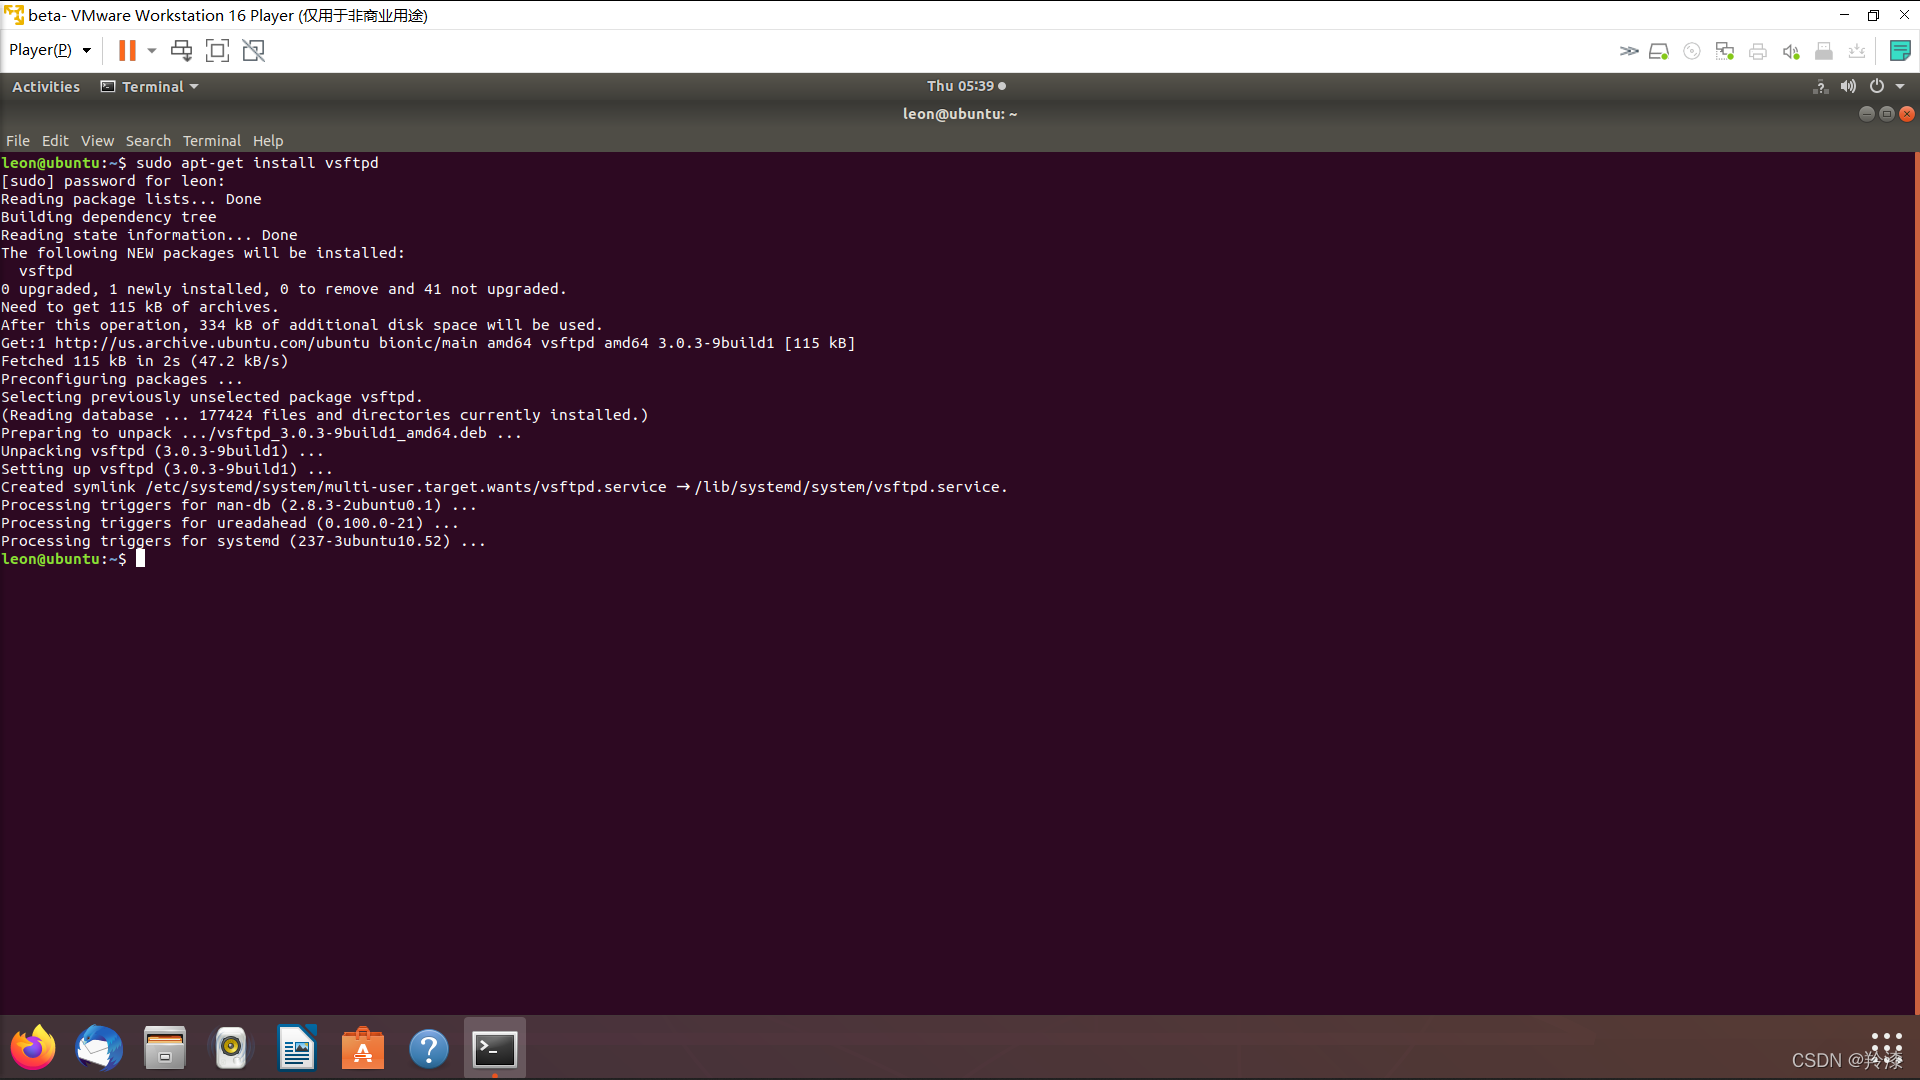Open the VMware message log note icon
Viewport: 1920px width, 1080px height.
click(x=1900, y=51)
